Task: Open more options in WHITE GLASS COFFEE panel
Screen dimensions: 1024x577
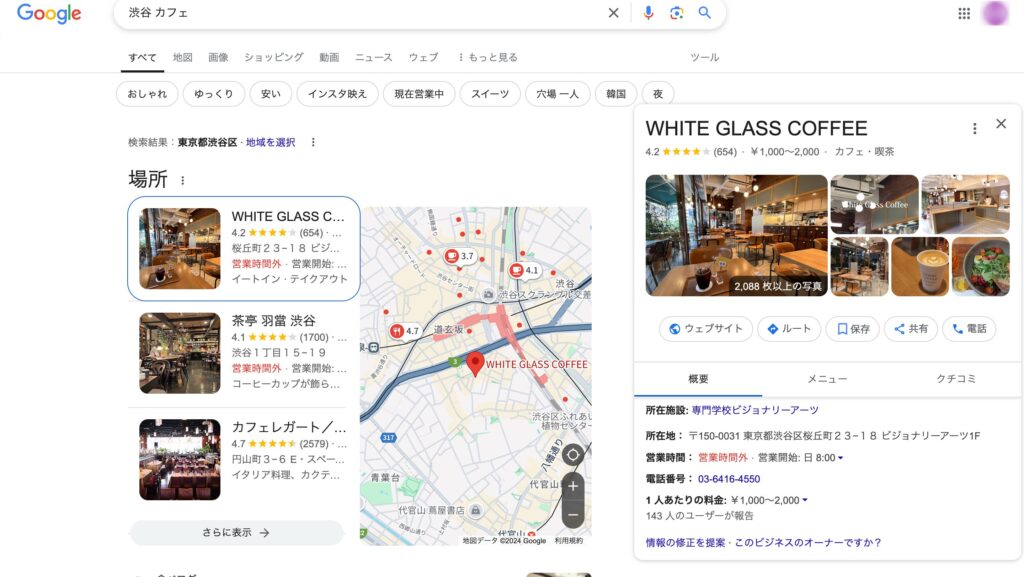Action: [974, 129]
